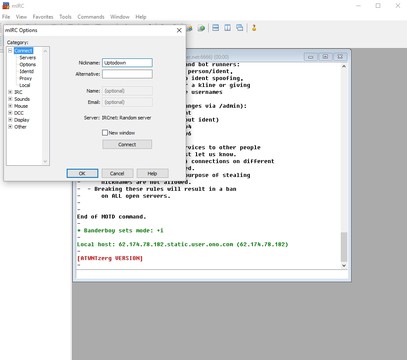This screenshot has width=407, height=360.
Task: Expand the DCC options category
Action: [10, 113]
